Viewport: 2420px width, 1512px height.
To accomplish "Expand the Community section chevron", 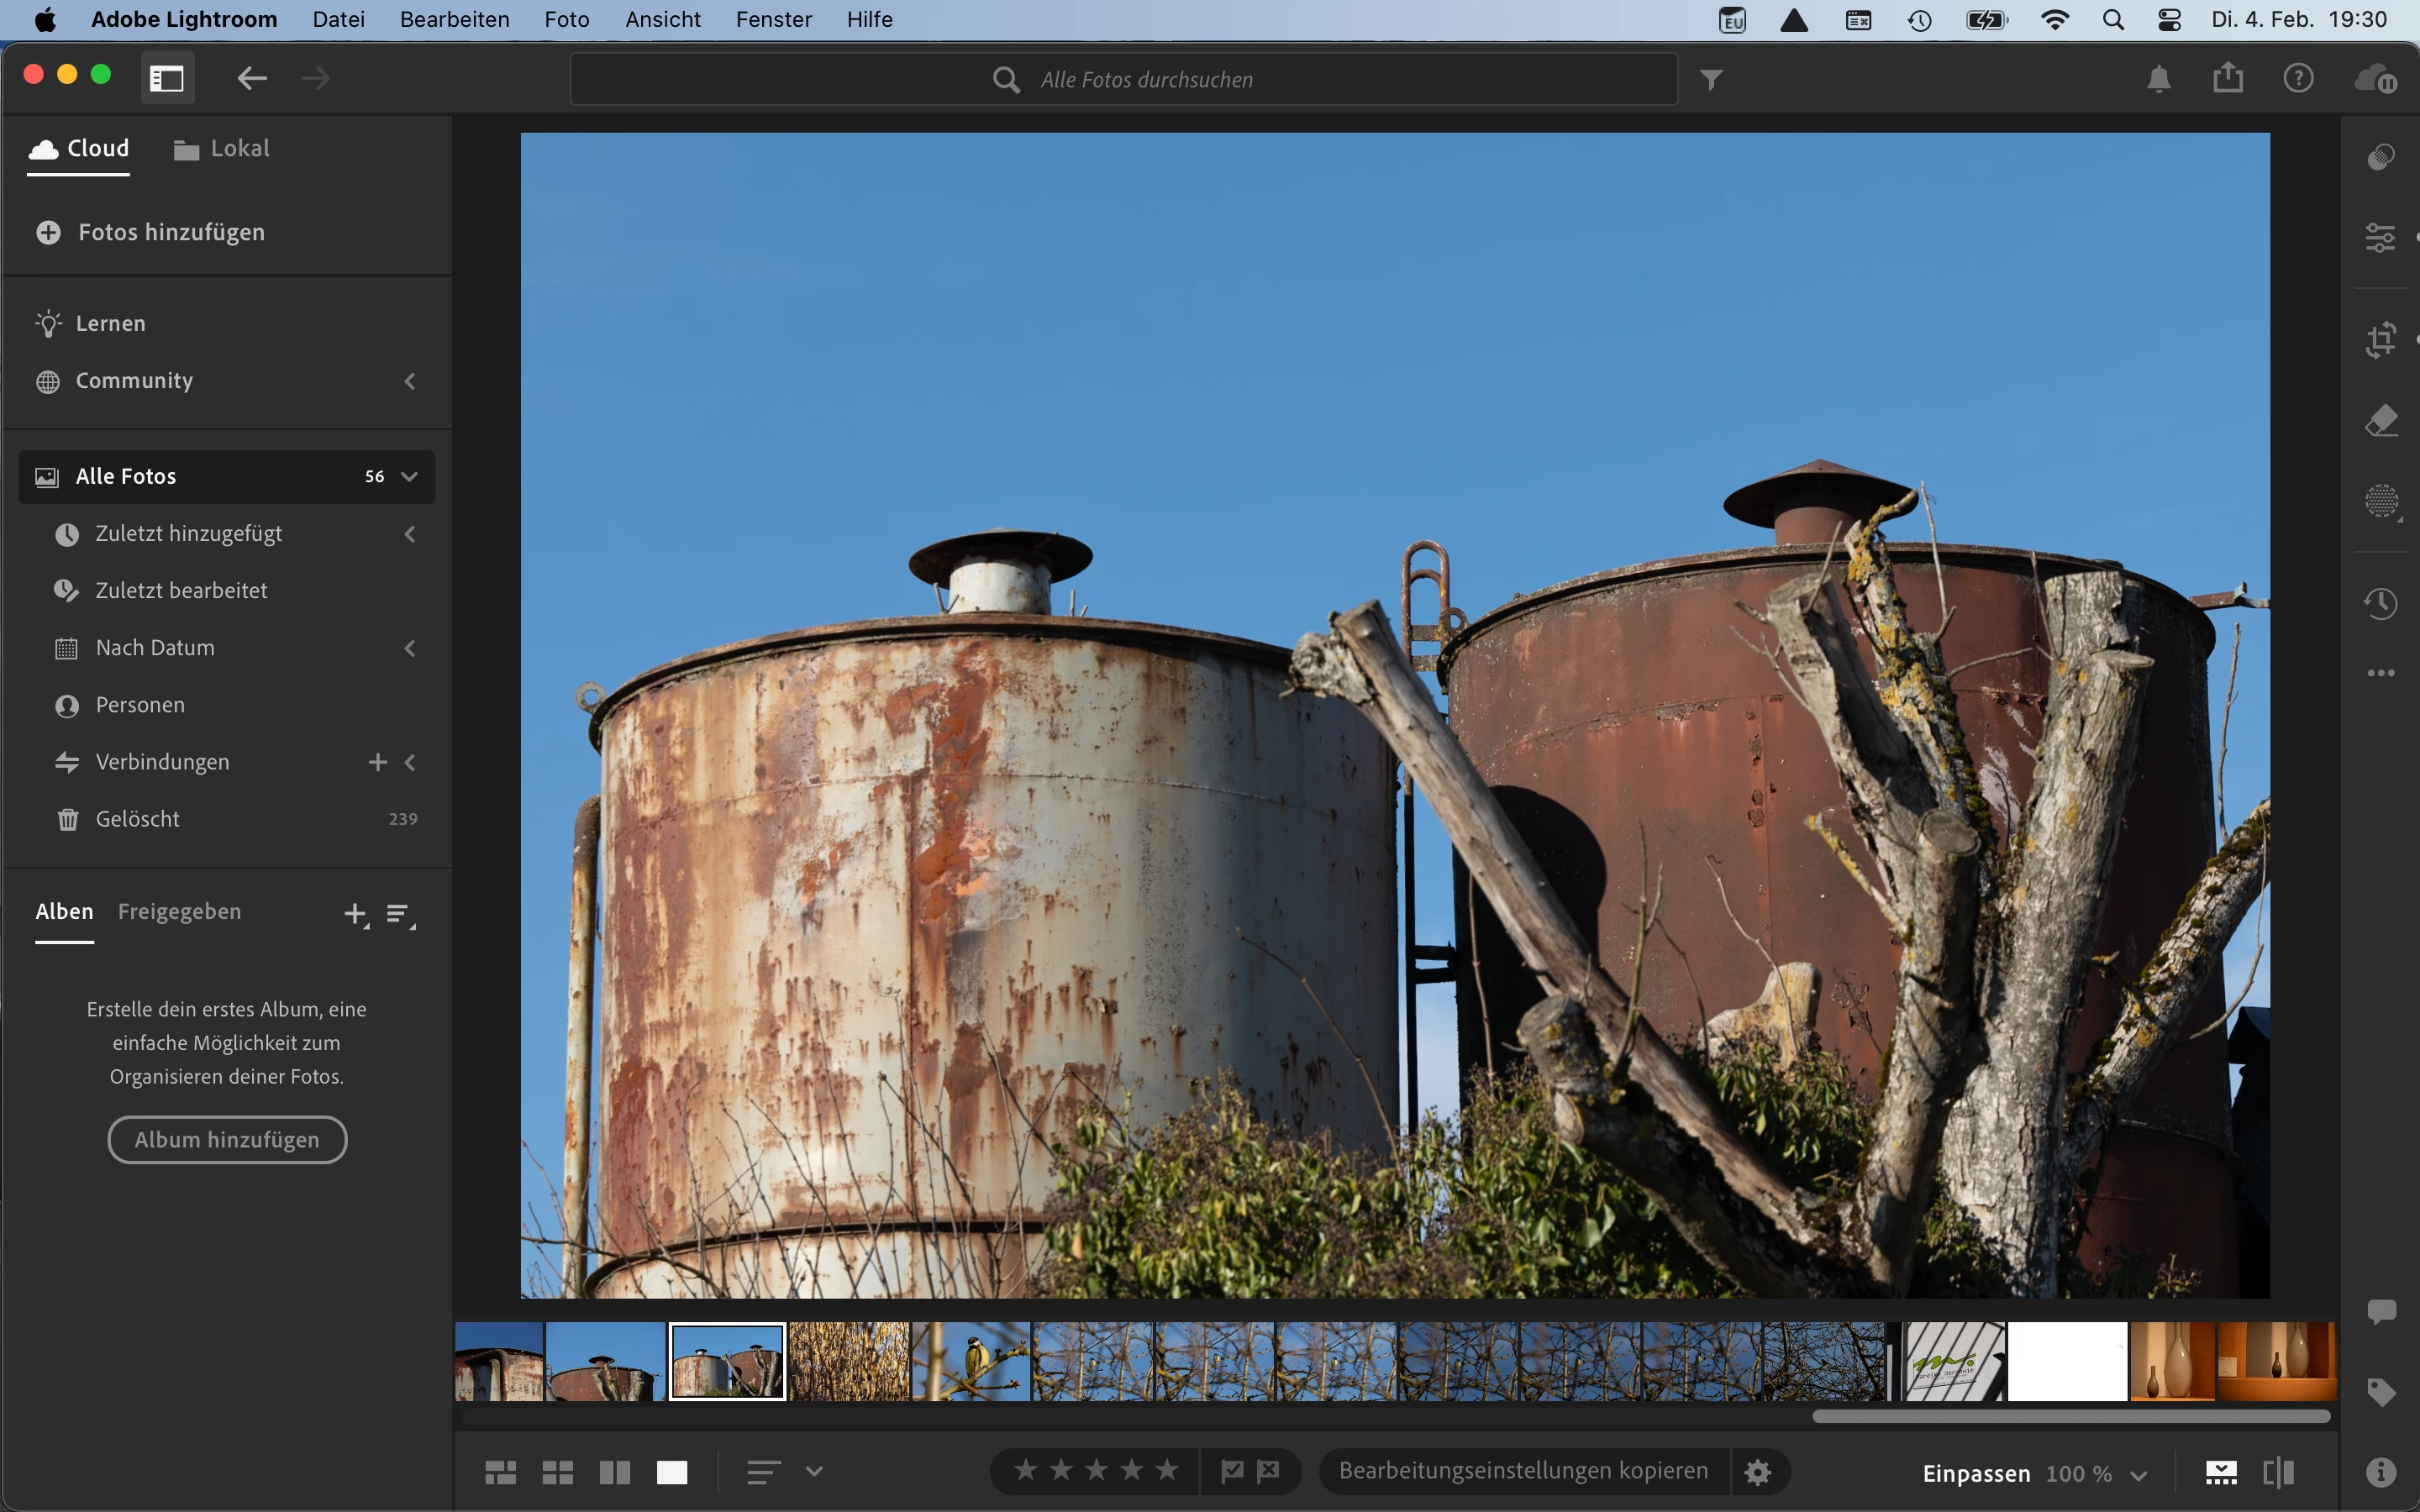I will (410, 381).
